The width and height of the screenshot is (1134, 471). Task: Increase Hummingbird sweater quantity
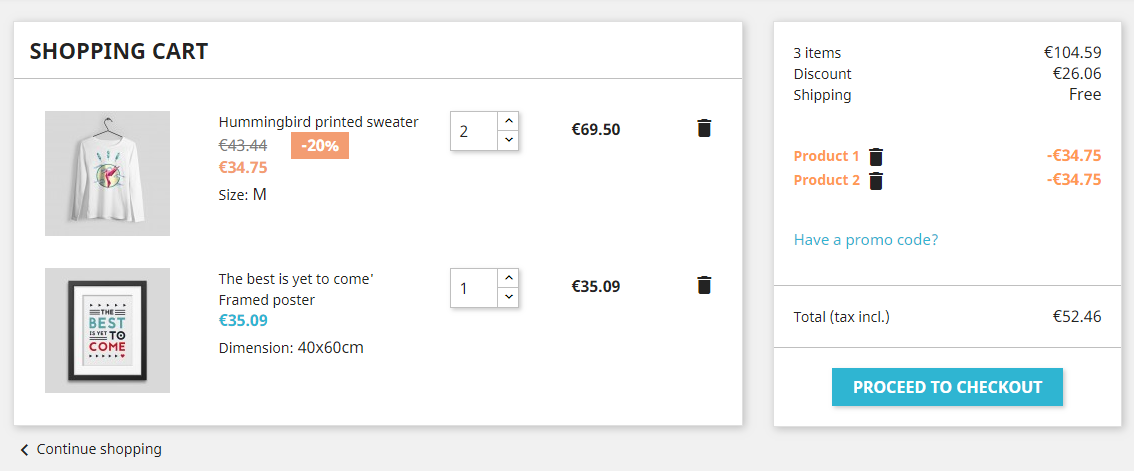508,120
